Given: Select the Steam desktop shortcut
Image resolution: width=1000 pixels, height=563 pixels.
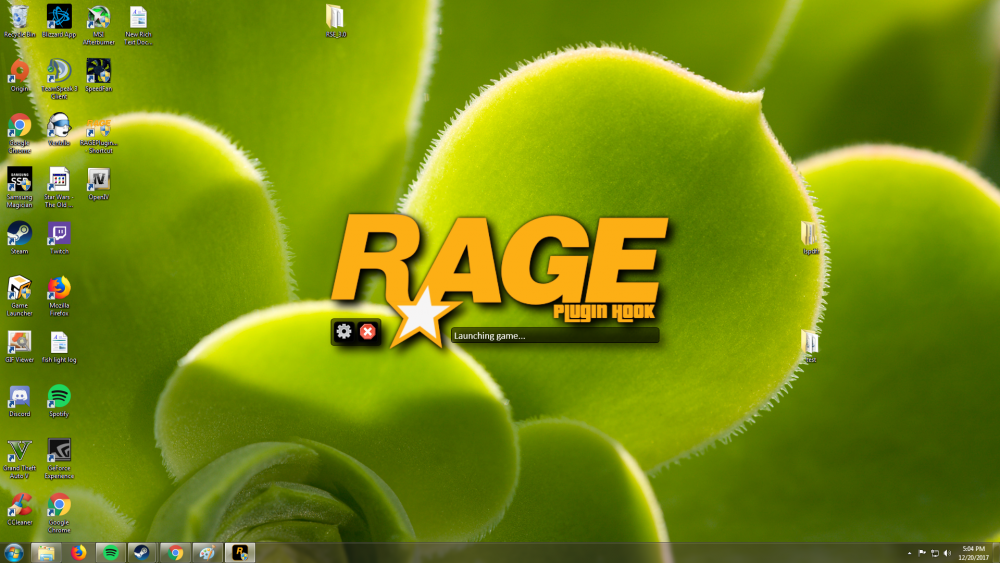Looking at the screenshot, I should click(20, 238).
